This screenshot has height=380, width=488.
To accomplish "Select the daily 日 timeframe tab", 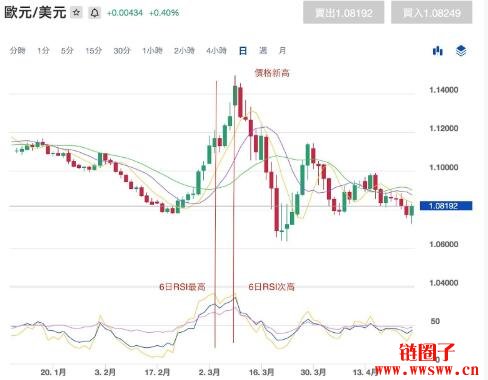I will point(243,51).
